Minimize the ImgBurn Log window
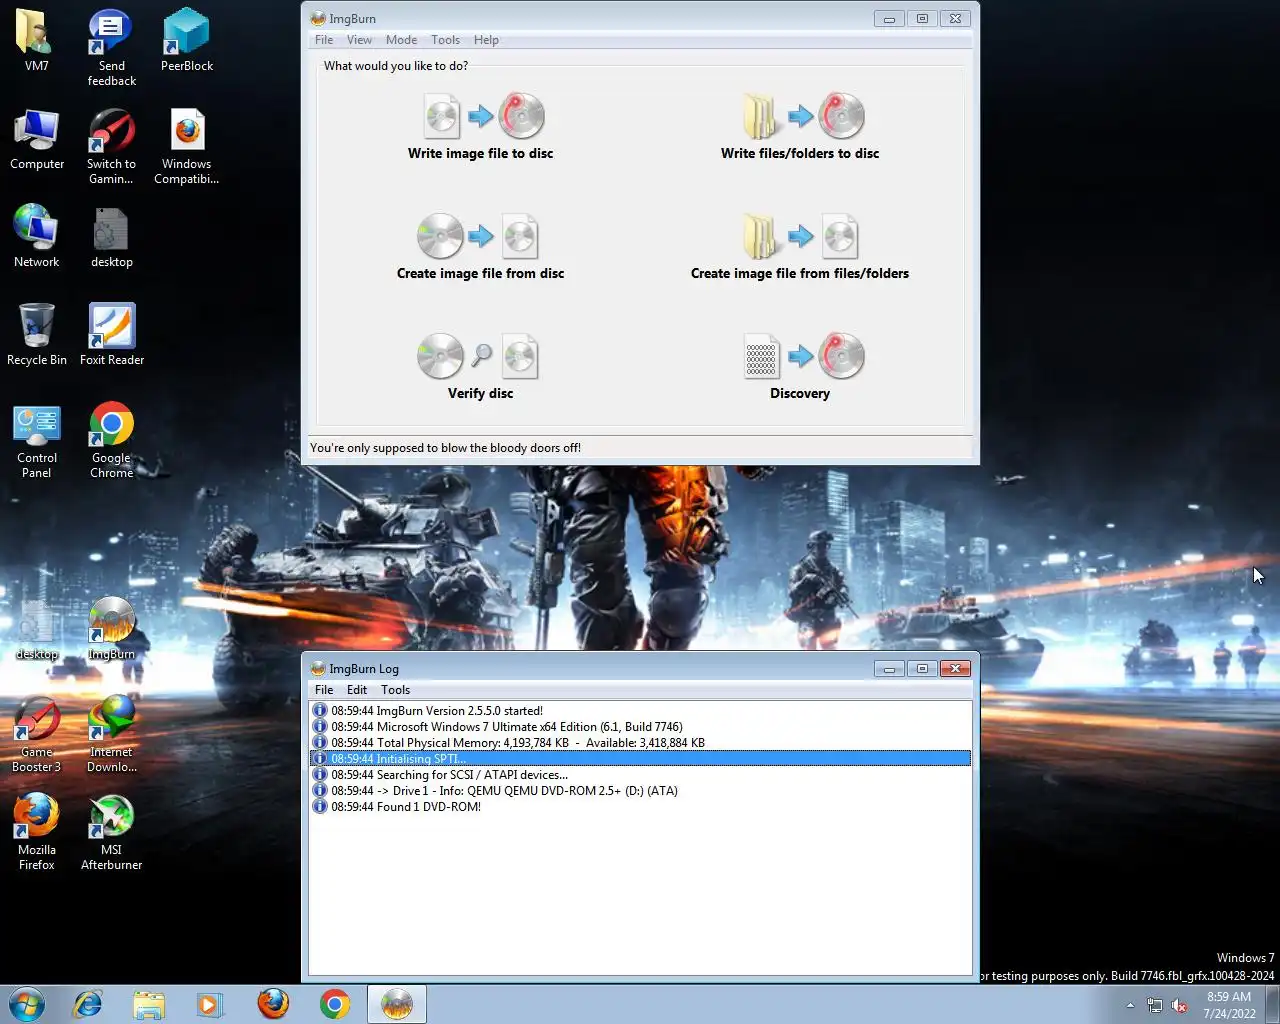The width and height of the screenshot is (1280, 1024). [x=889, y=669]
